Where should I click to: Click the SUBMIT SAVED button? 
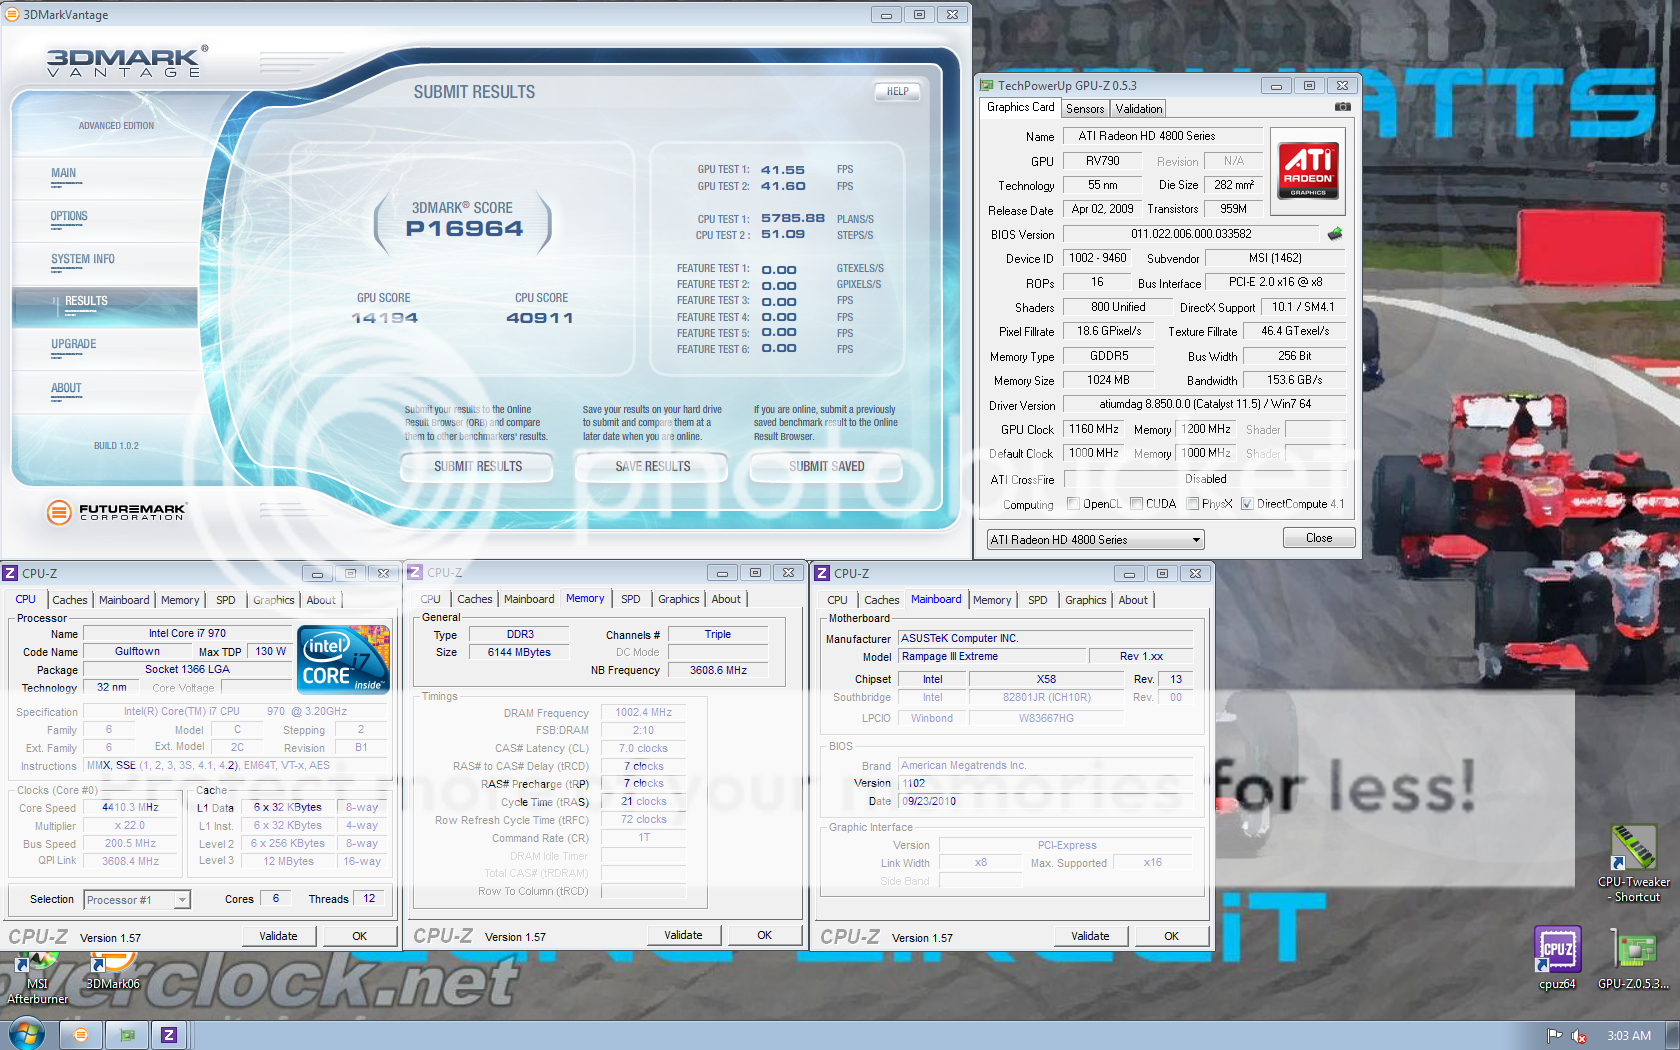pos(826,467)
